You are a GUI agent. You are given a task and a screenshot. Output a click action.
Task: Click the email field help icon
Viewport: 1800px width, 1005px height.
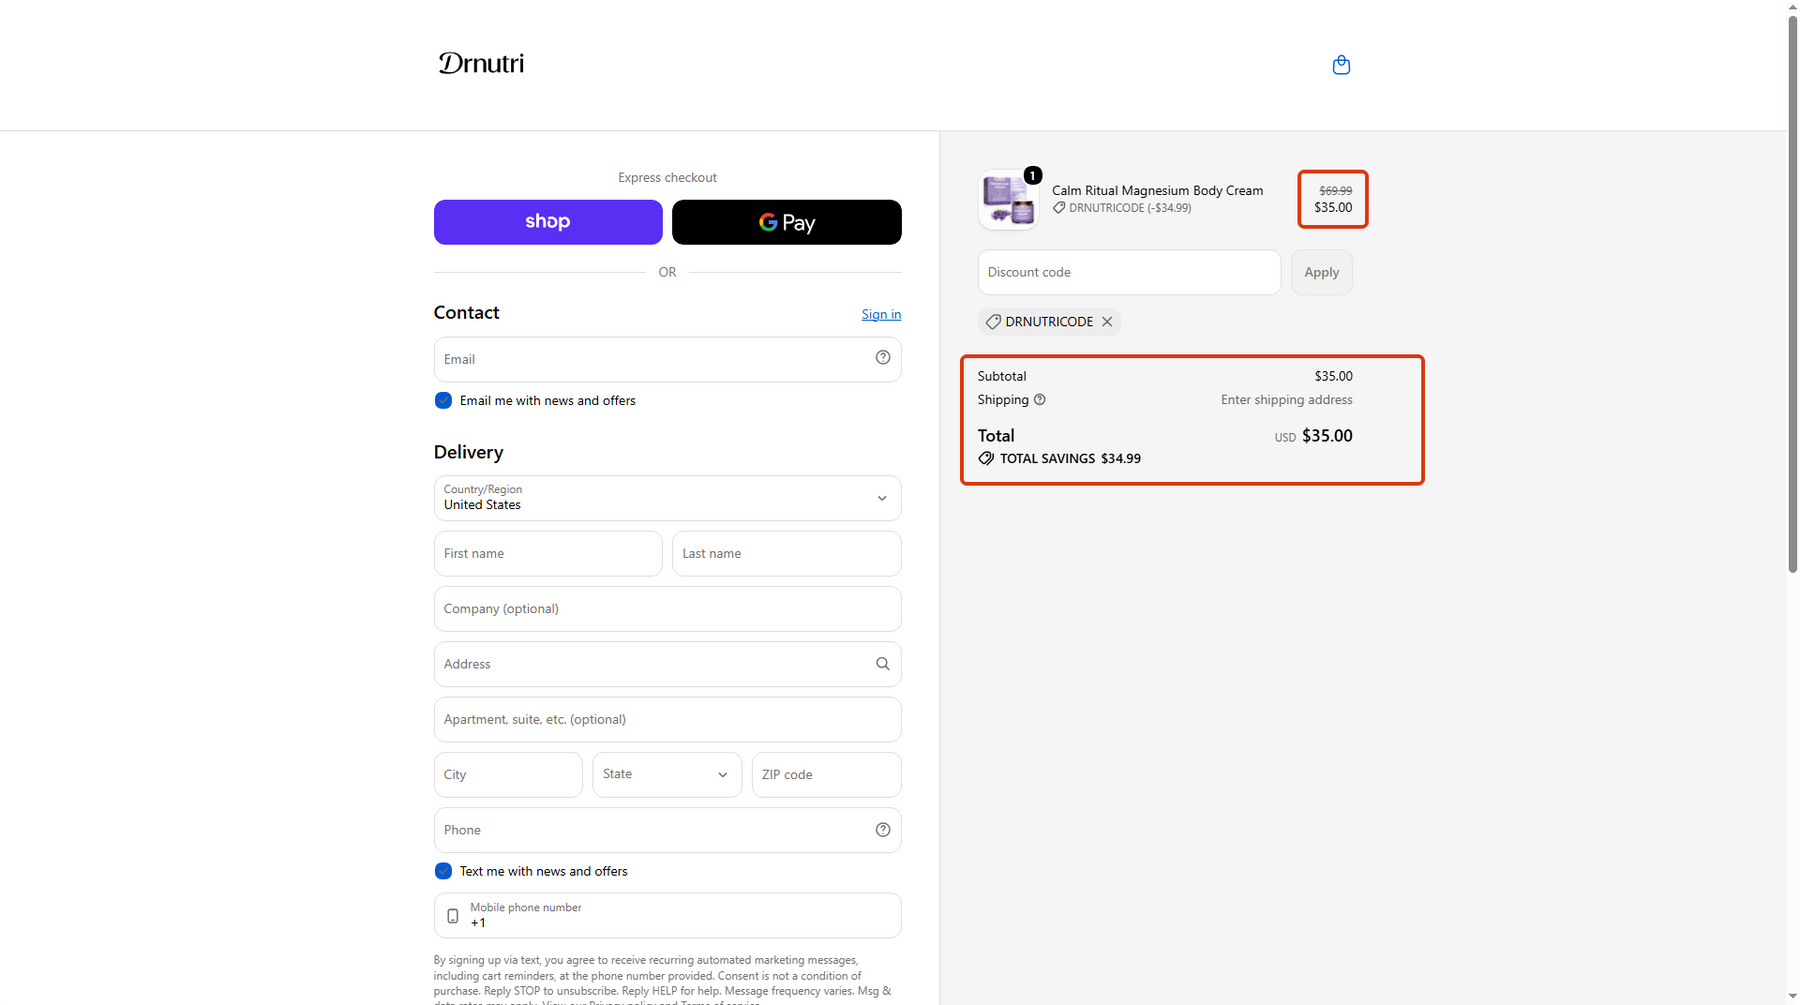pyautogui.click(x=883, y=358)
